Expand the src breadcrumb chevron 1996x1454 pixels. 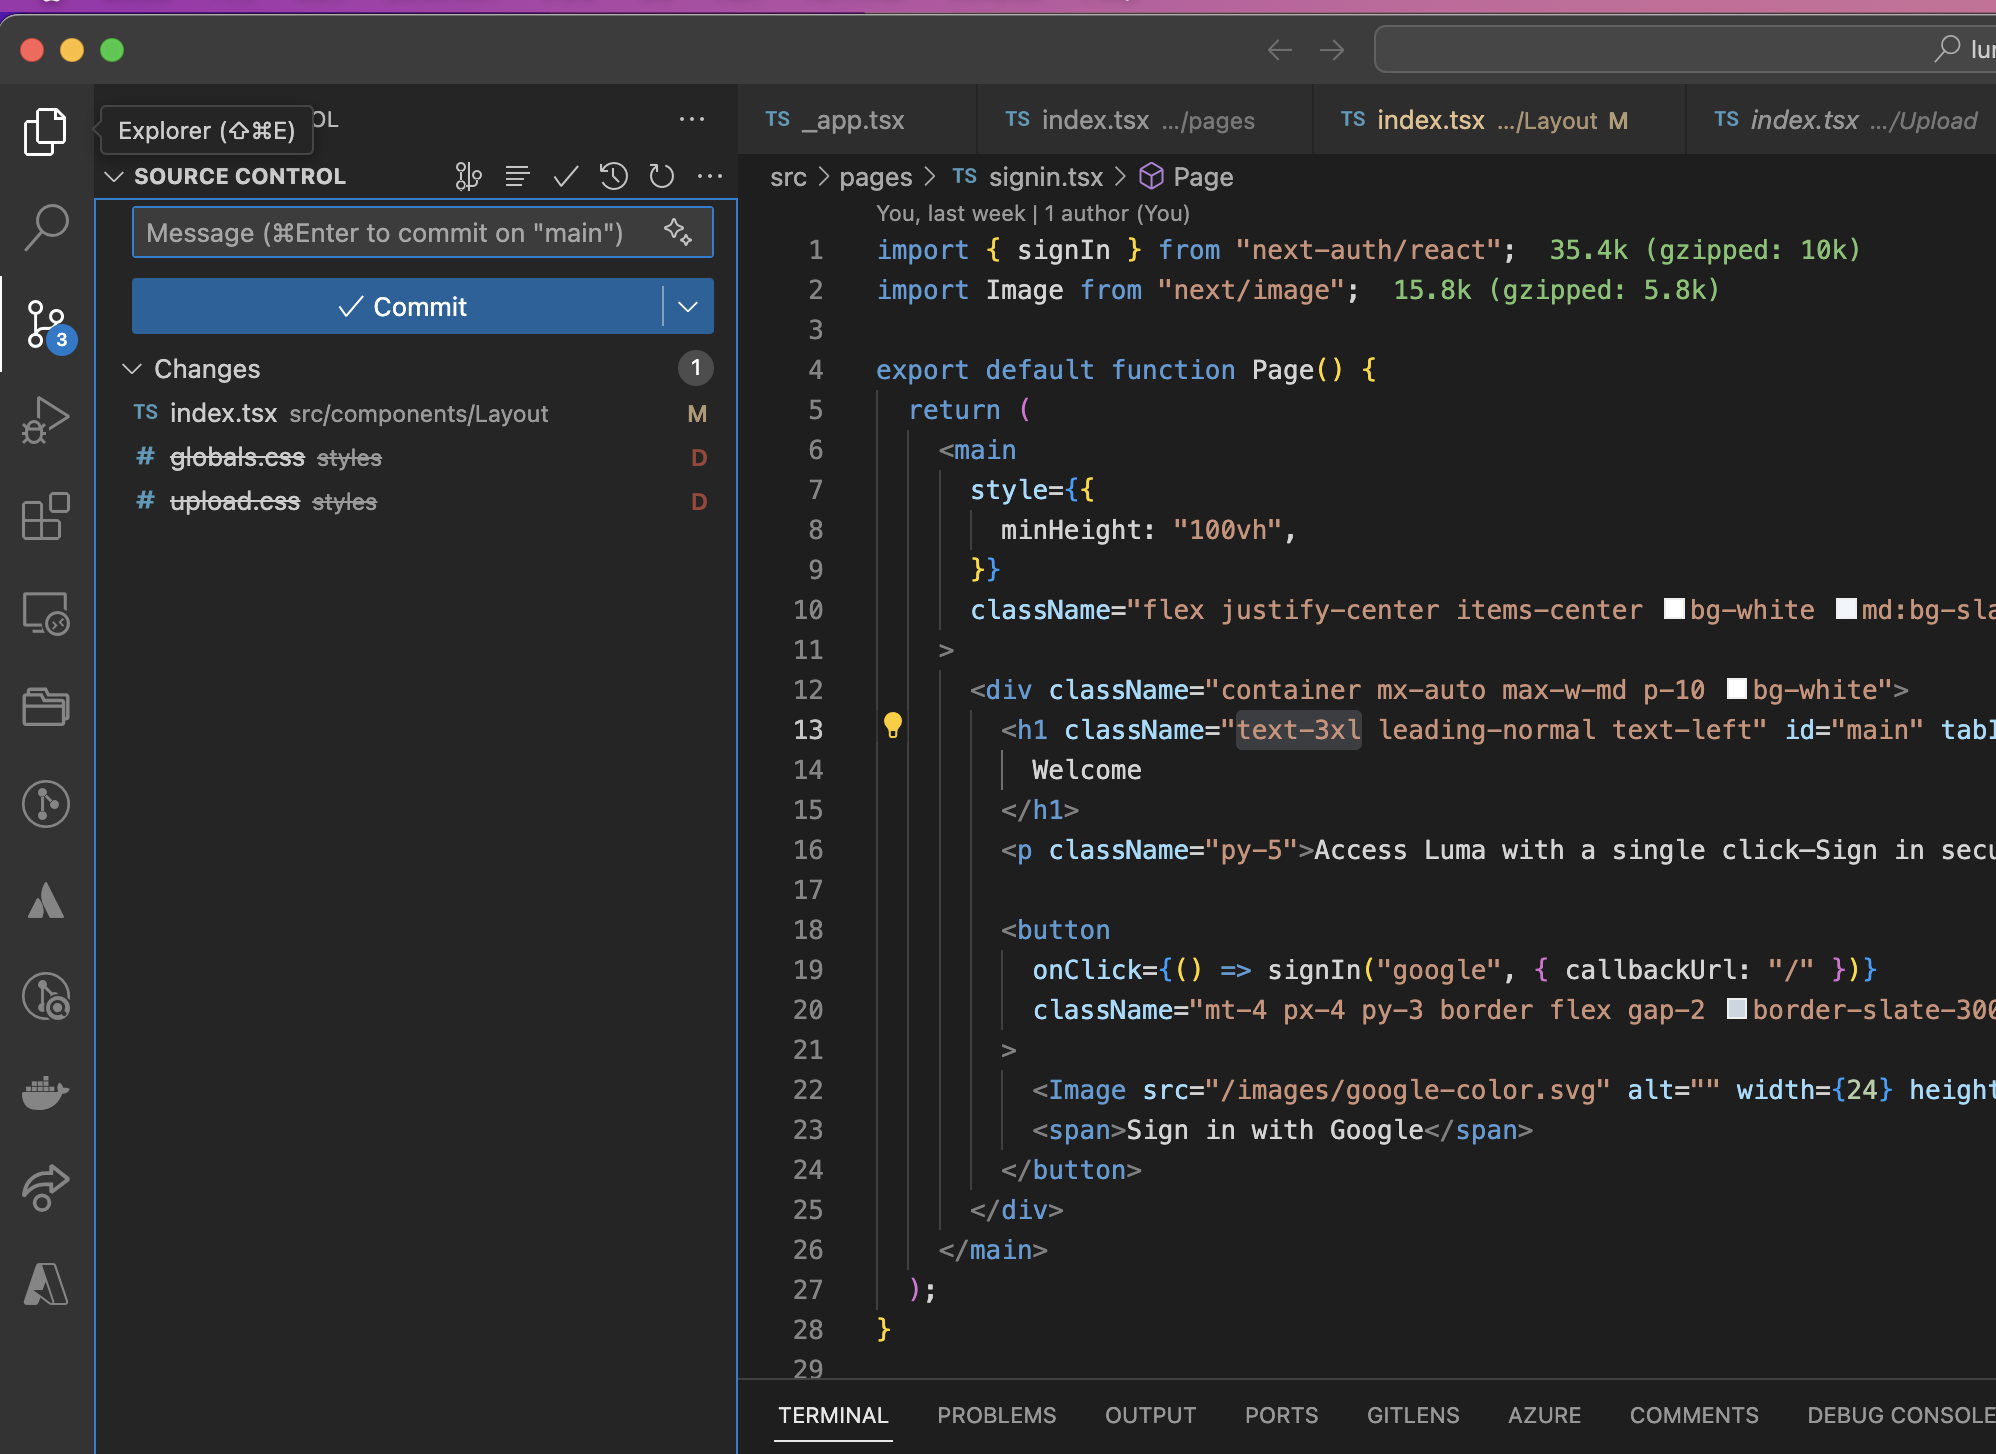click(823, 176)
